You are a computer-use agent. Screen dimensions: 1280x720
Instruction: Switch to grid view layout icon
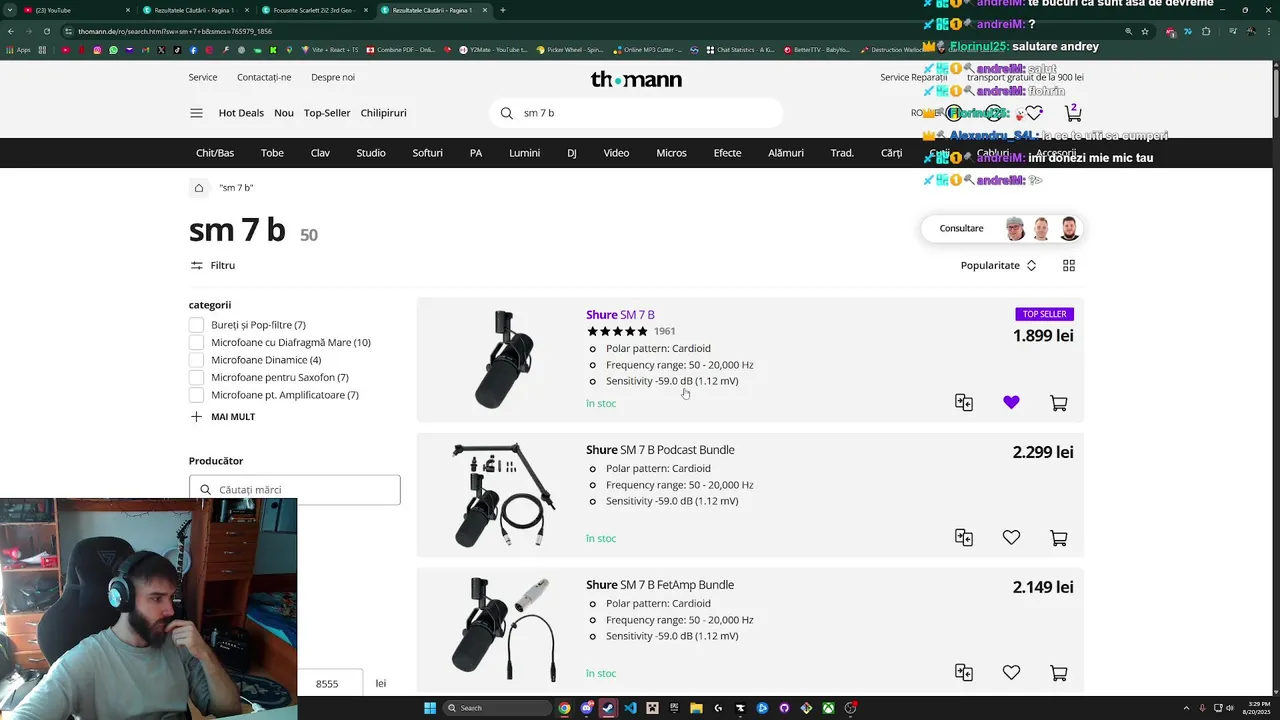[1069, 265]
